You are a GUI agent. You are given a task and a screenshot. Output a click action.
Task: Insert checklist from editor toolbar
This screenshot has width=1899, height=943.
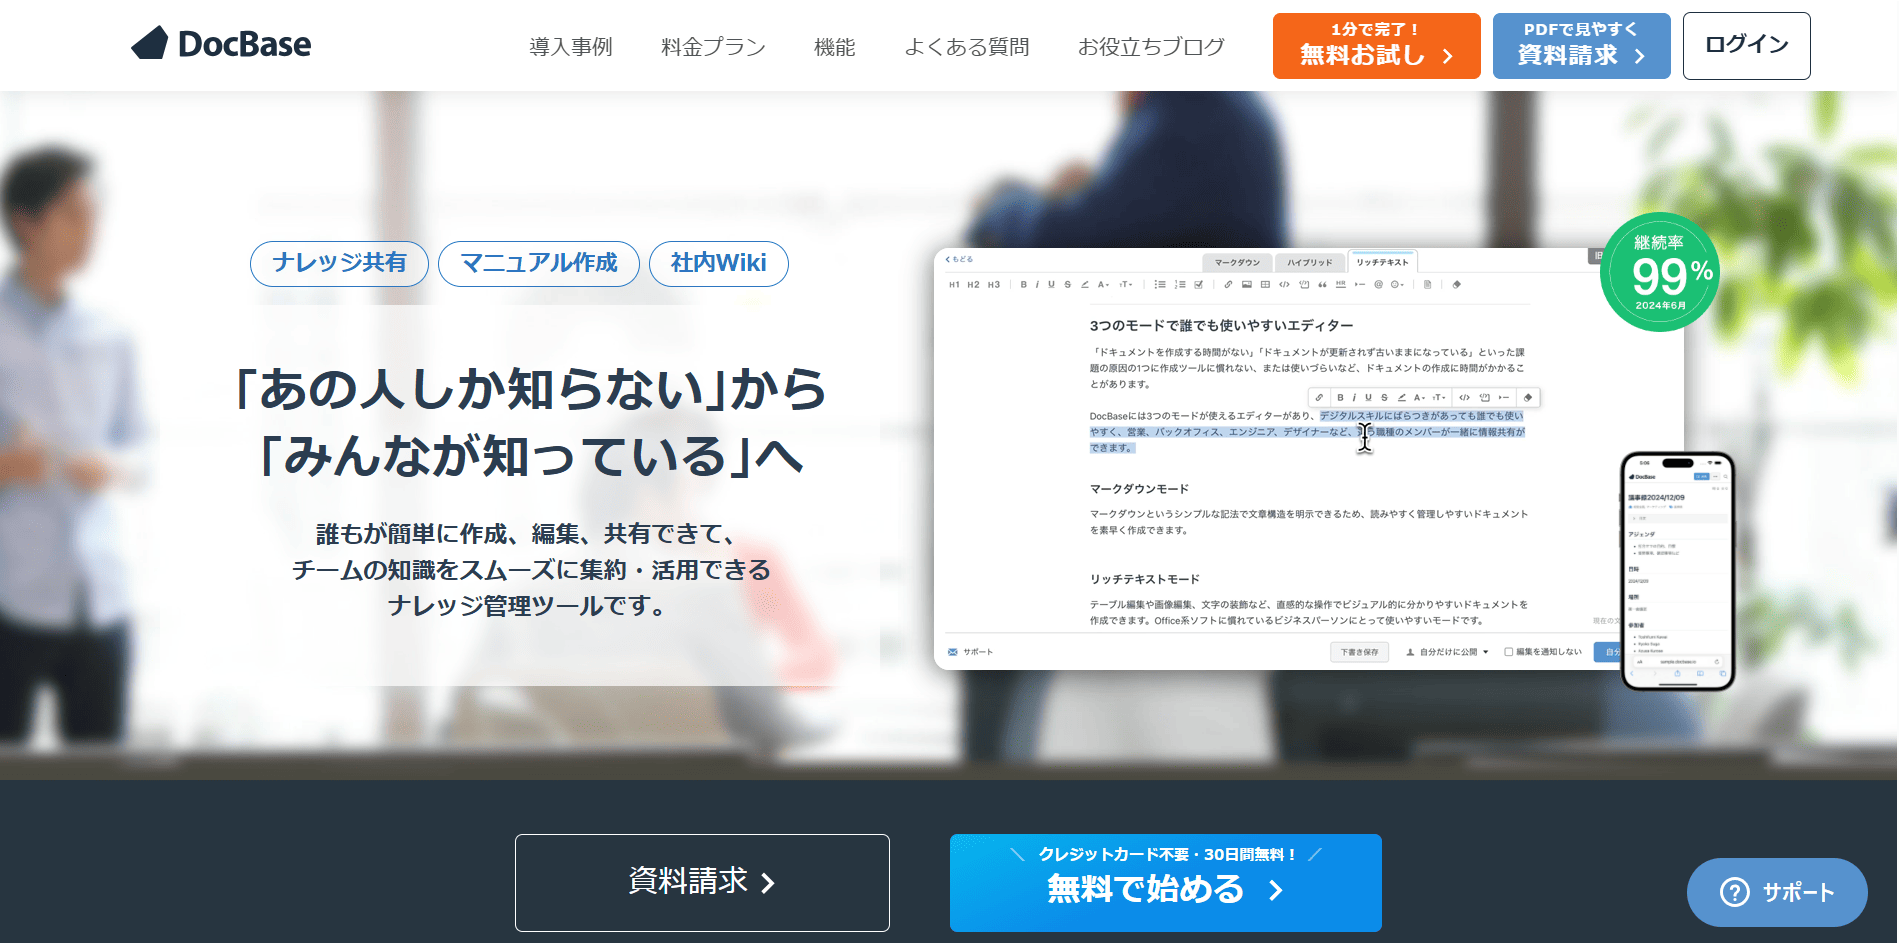1198,285
